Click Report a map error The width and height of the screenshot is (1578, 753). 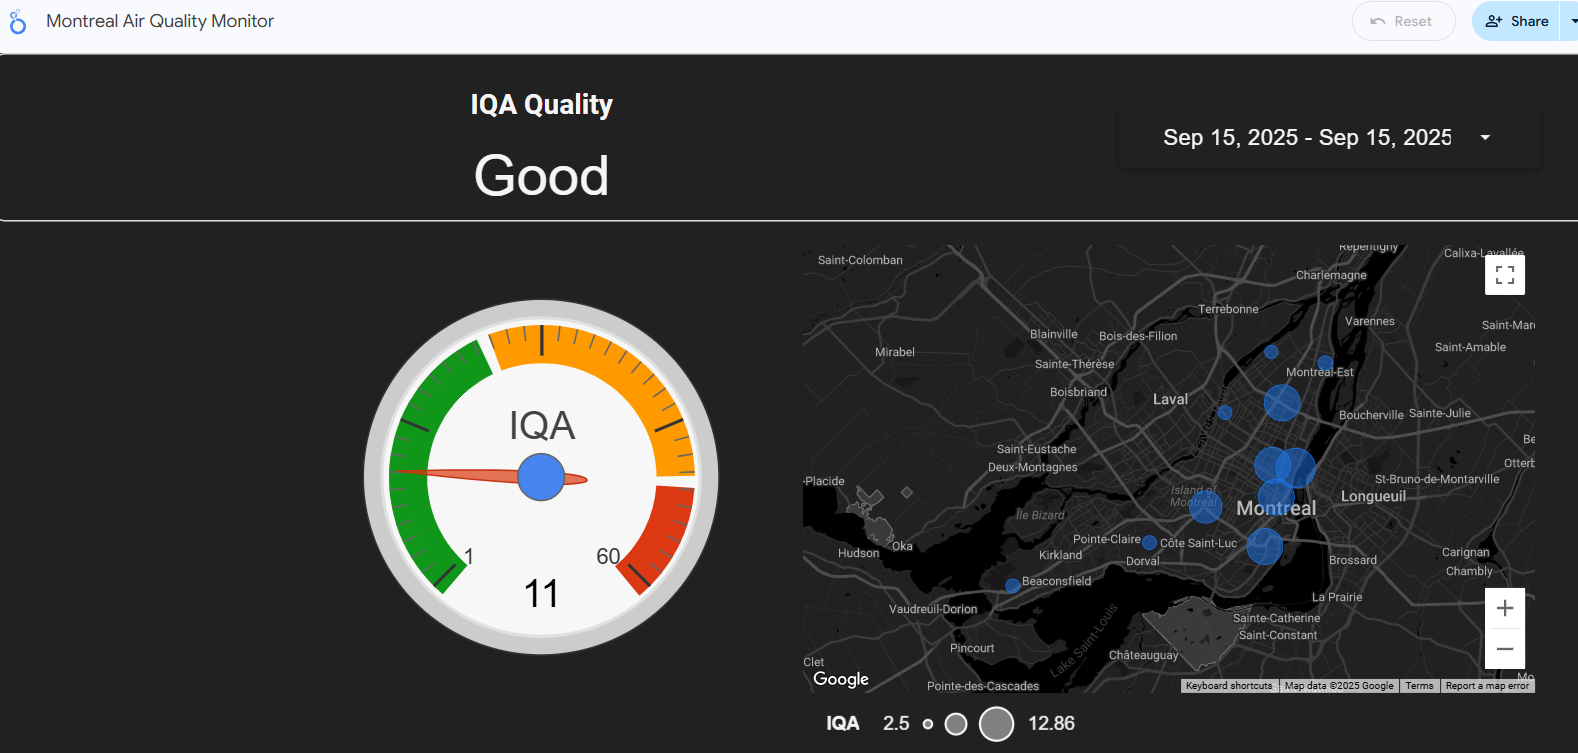1487,686
